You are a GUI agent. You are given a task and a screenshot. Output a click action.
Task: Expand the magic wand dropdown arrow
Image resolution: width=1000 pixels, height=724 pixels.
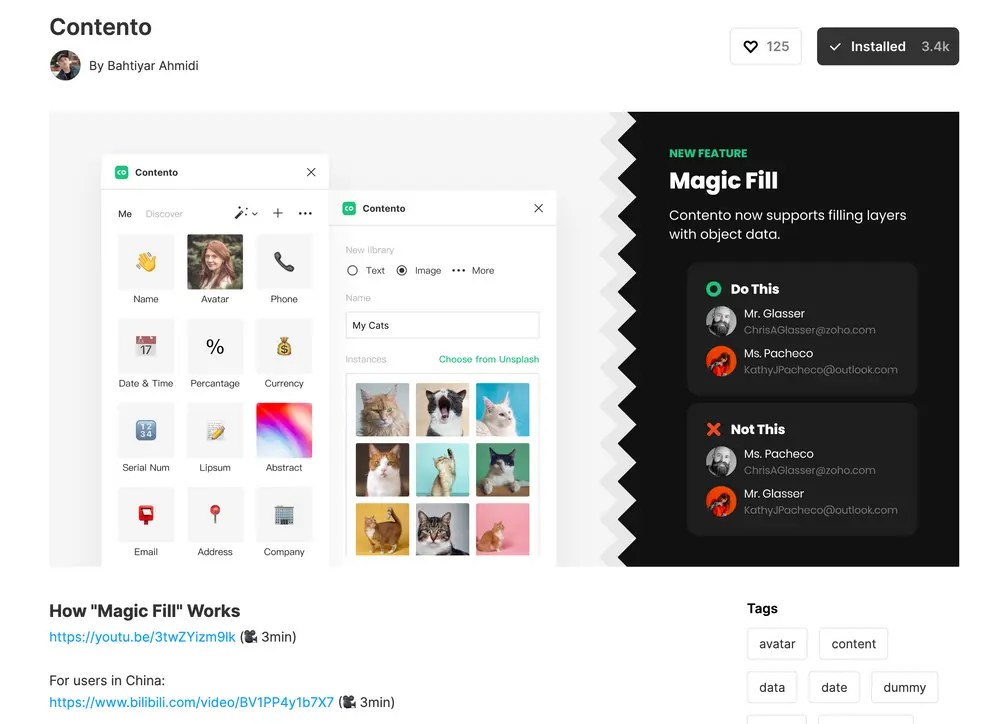pos(254,214)
